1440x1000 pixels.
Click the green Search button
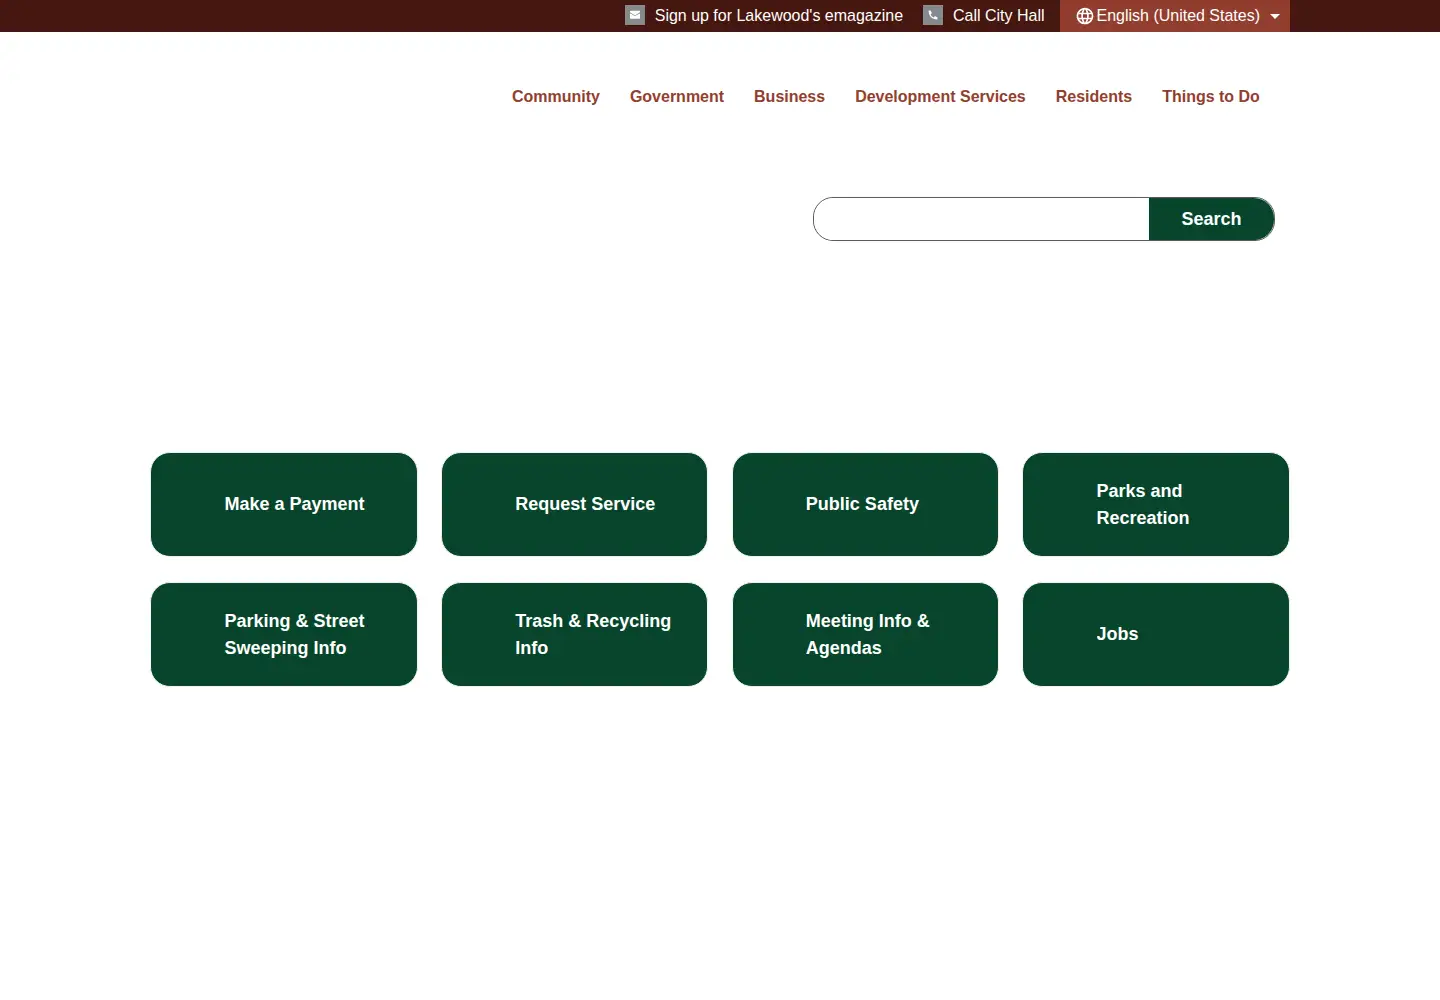click(1212, 219)
